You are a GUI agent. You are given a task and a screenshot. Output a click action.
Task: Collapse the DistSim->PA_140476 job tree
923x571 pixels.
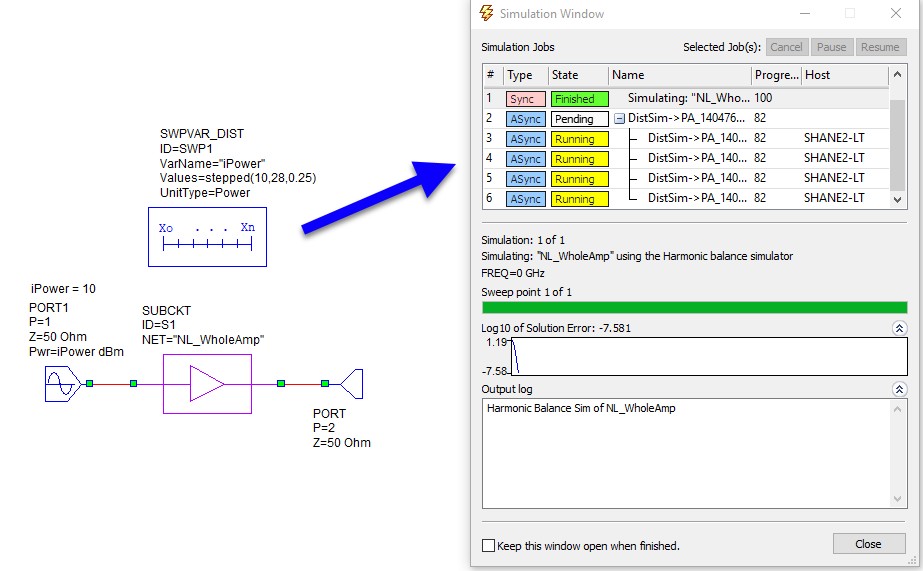(619, 118)
